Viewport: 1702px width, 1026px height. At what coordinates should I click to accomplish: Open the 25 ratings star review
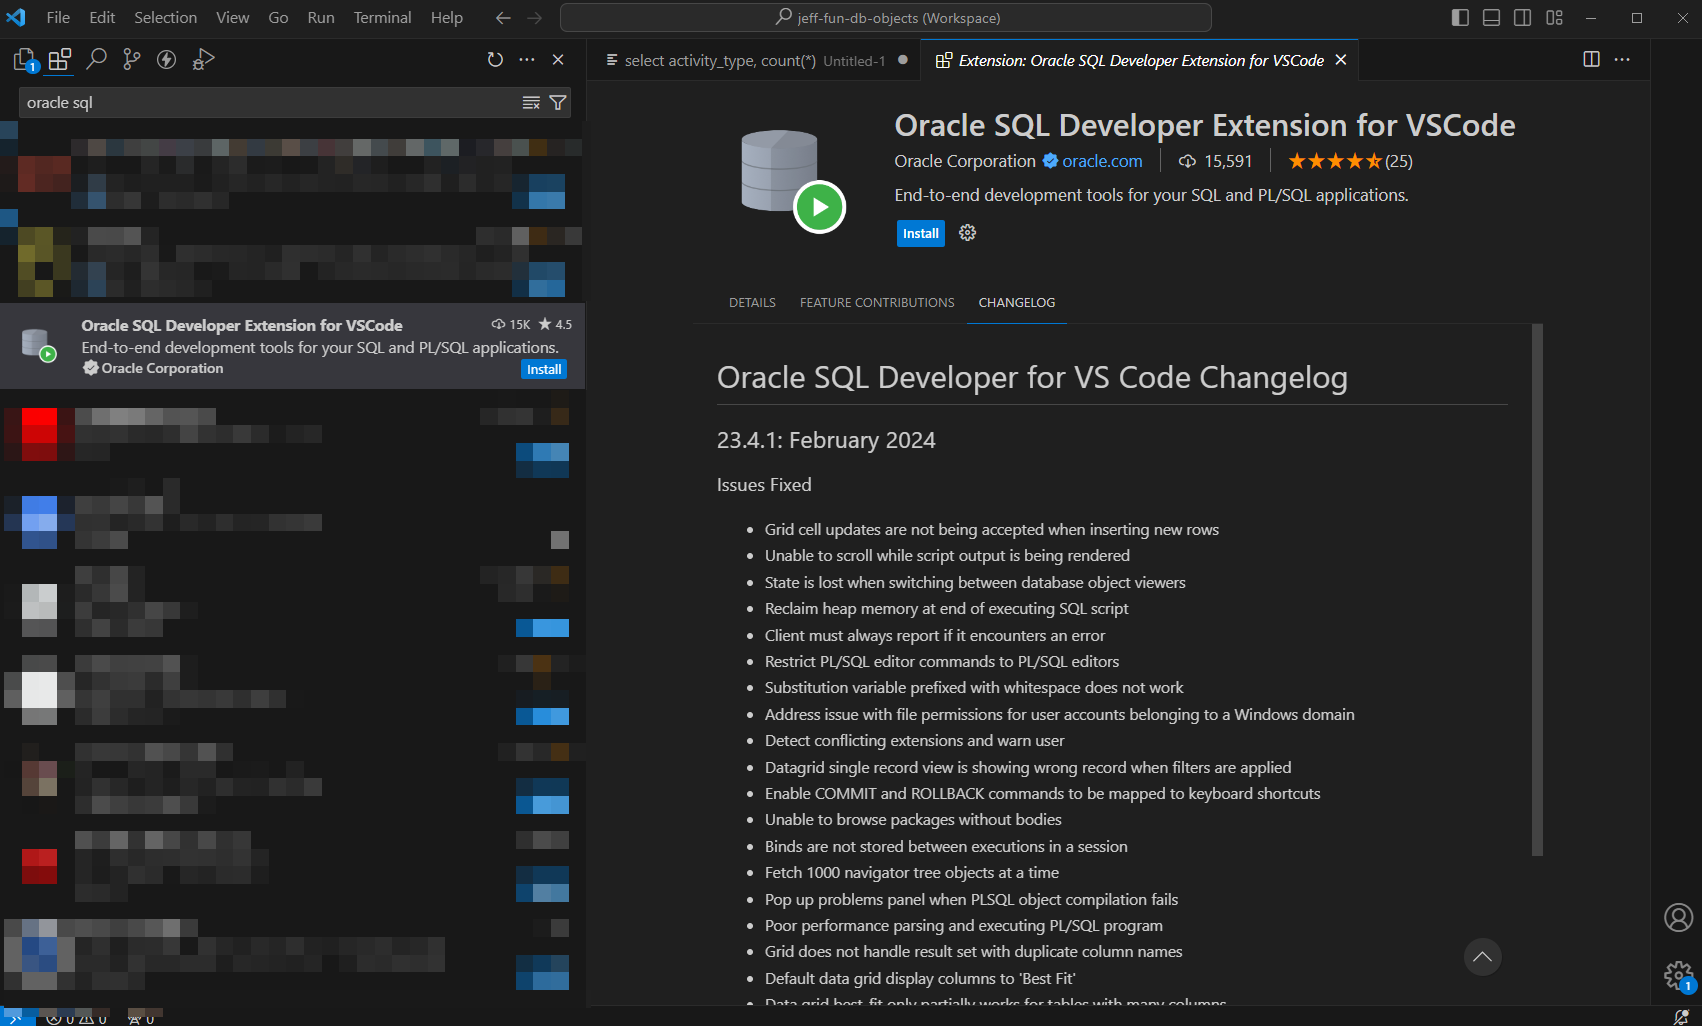tap(1350, 161)
